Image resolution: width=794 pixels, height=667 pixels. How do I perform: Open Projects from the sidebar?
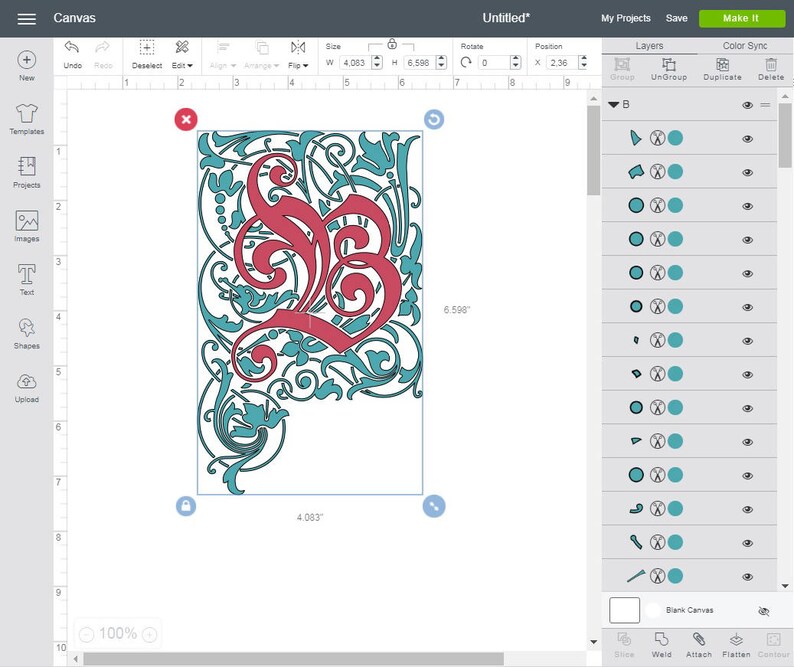pyautogui.click(x=27, y=173)
